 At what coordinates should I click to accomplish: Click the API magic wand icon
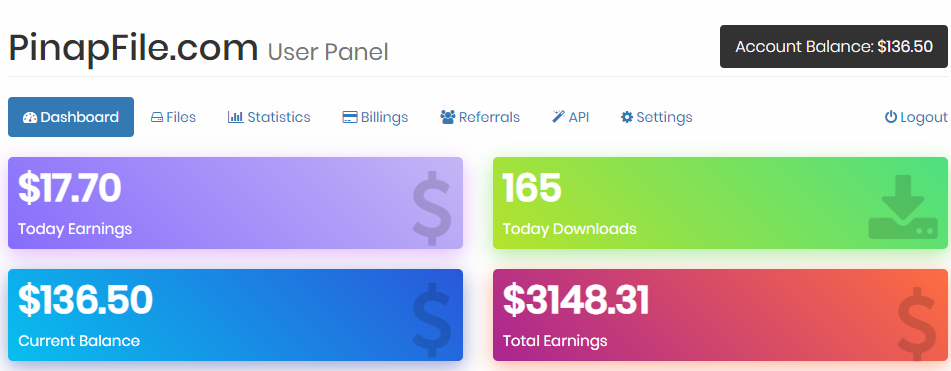coord(558,117)
